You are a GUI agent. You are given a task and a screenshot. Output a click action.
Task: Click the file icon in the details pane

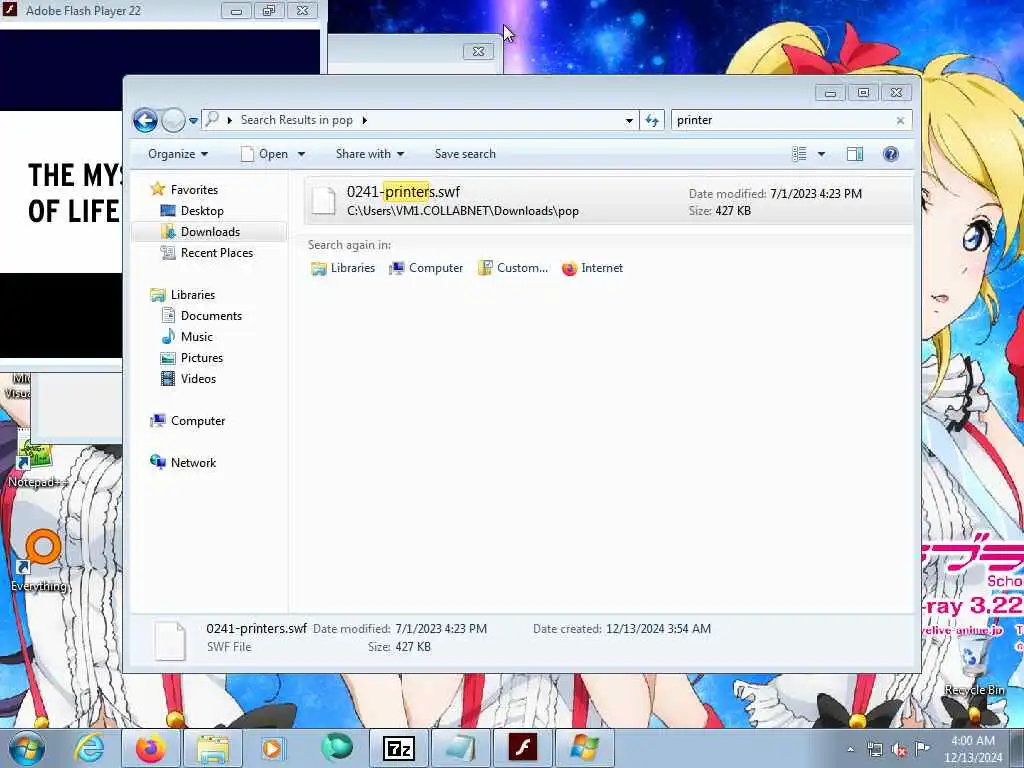point(170,640)
